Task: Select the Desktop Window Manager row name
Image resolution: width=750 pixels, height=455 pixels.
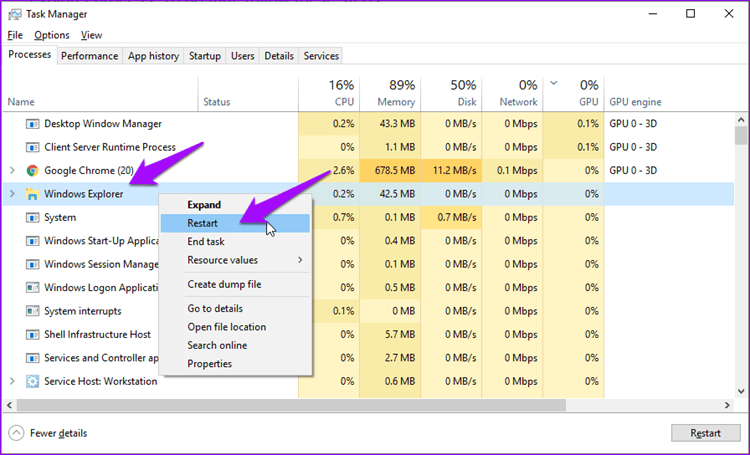Action: [103, 124]
